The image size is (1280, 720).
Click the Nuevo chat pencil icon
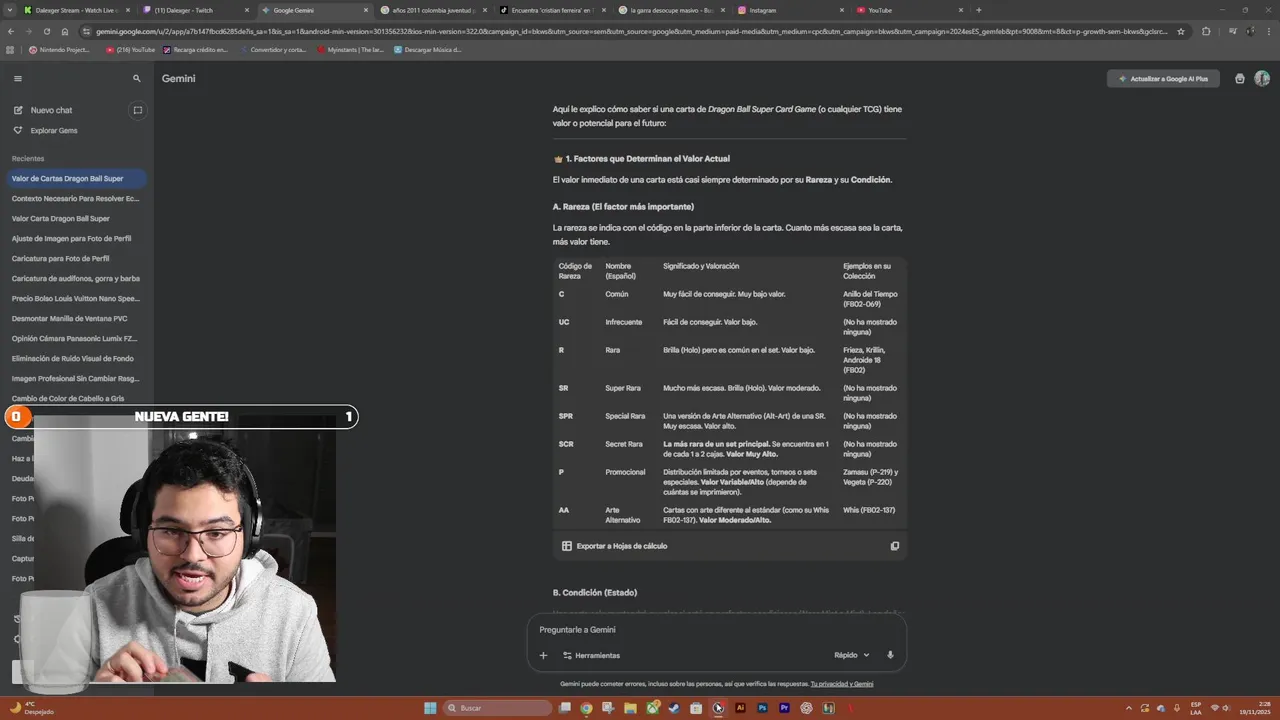[x=18, y=110]
